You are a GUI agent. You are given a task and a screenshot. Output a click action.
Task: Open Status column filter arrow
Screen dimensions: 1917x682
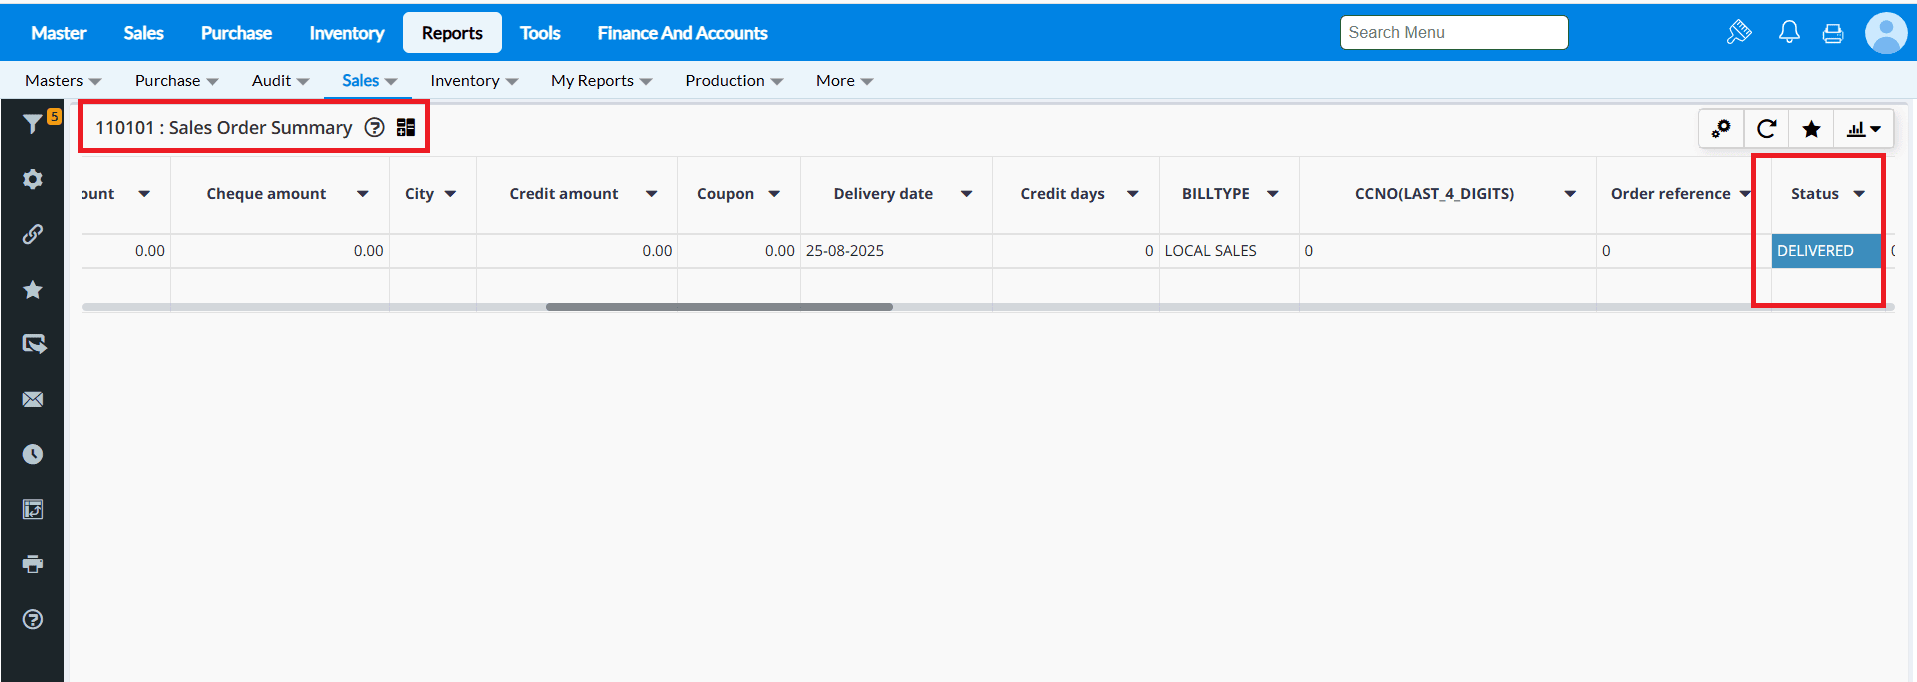coord(1859,194)
